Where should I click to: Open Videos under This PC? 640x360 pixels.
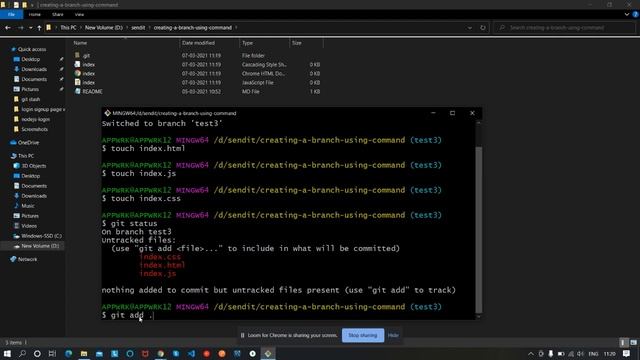29,226
